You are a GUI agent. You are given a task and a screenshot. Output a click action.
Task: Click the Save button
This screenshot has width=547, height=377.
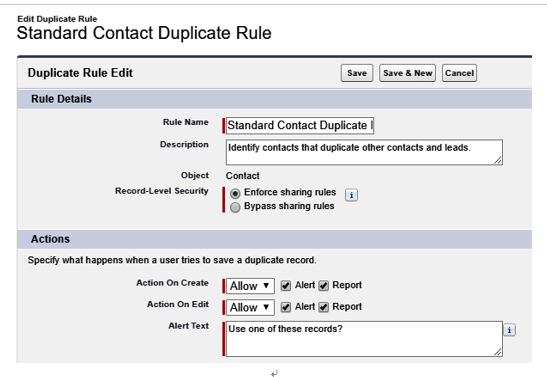click(x=357, y=73)
